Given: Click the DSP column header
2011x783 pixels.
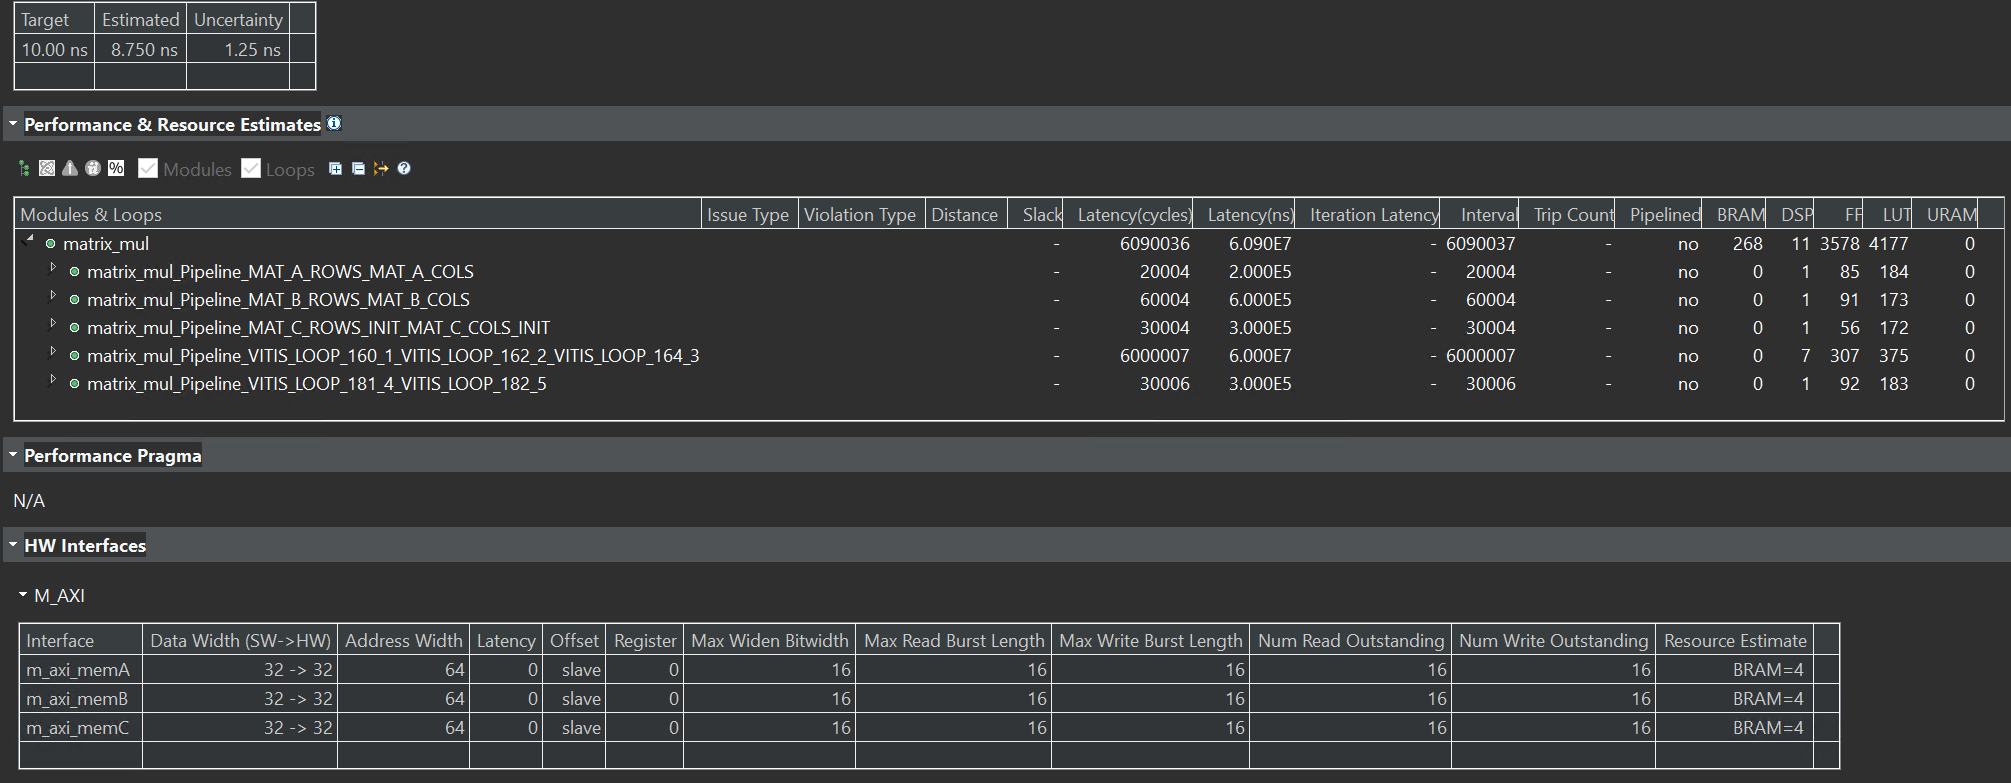Looking at the screenshot, I should [x=1791, y=214].
